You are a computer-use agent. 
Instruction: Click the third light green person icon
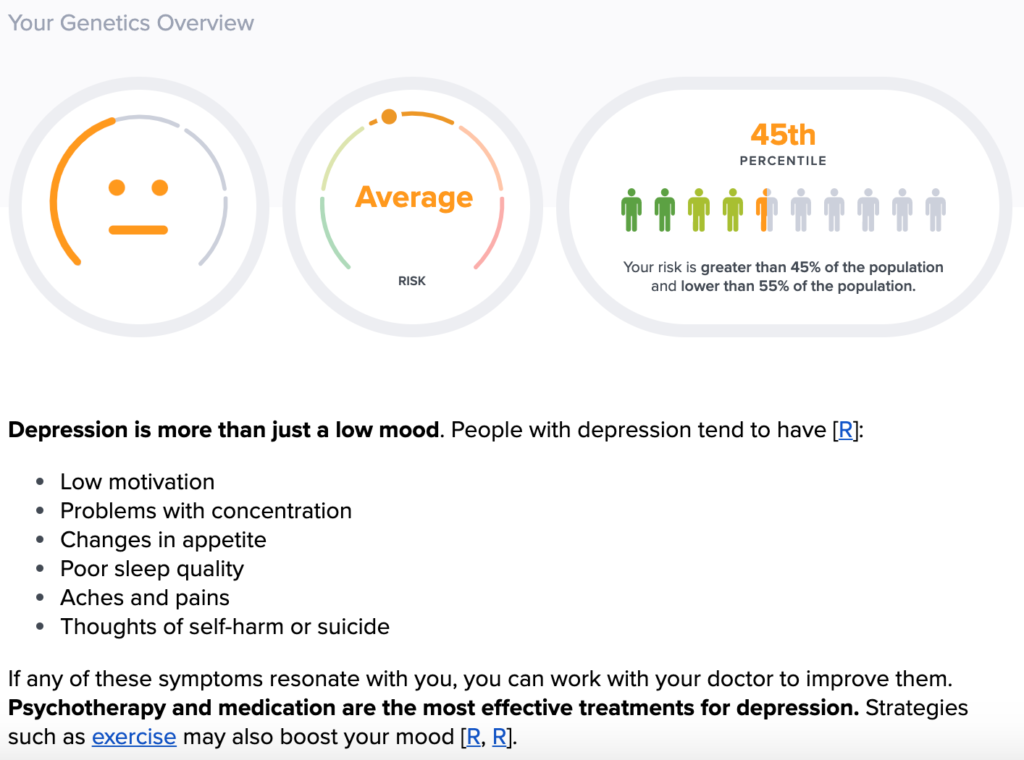click(x=699, y=210)
